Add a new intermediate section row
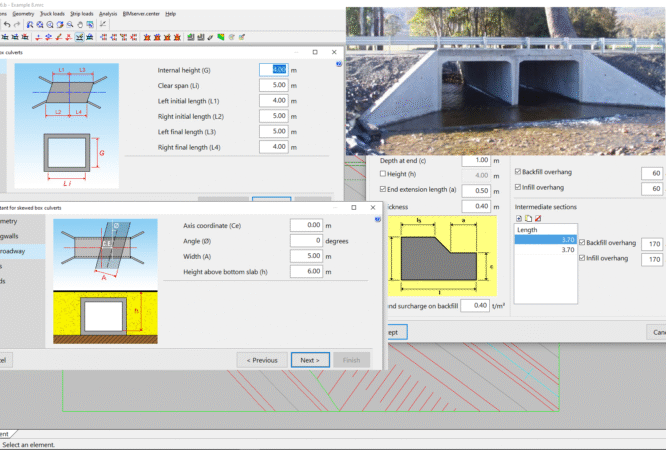 (518, 217)
